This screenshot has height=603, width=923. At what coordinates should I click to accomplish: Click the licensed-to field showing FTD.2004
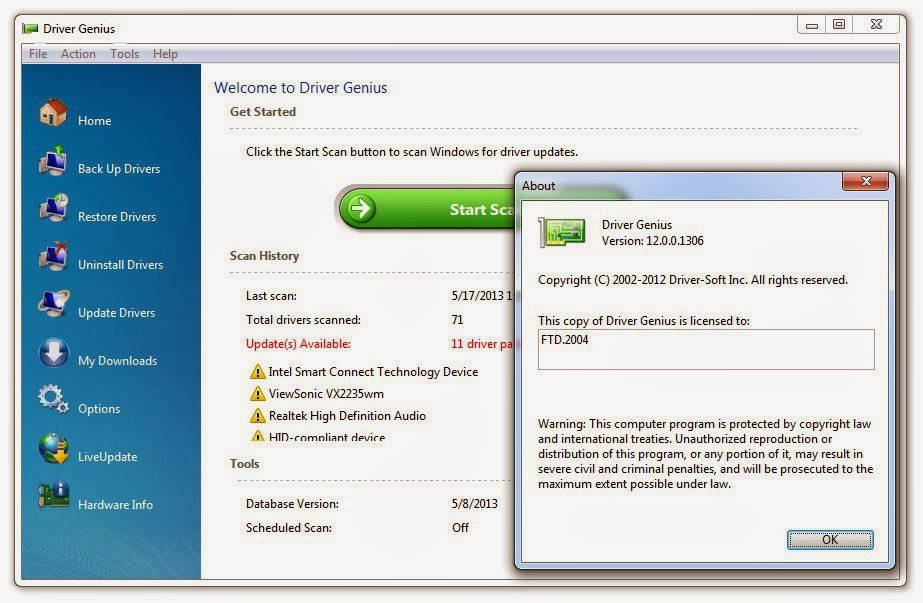click(x=706, y=349)
